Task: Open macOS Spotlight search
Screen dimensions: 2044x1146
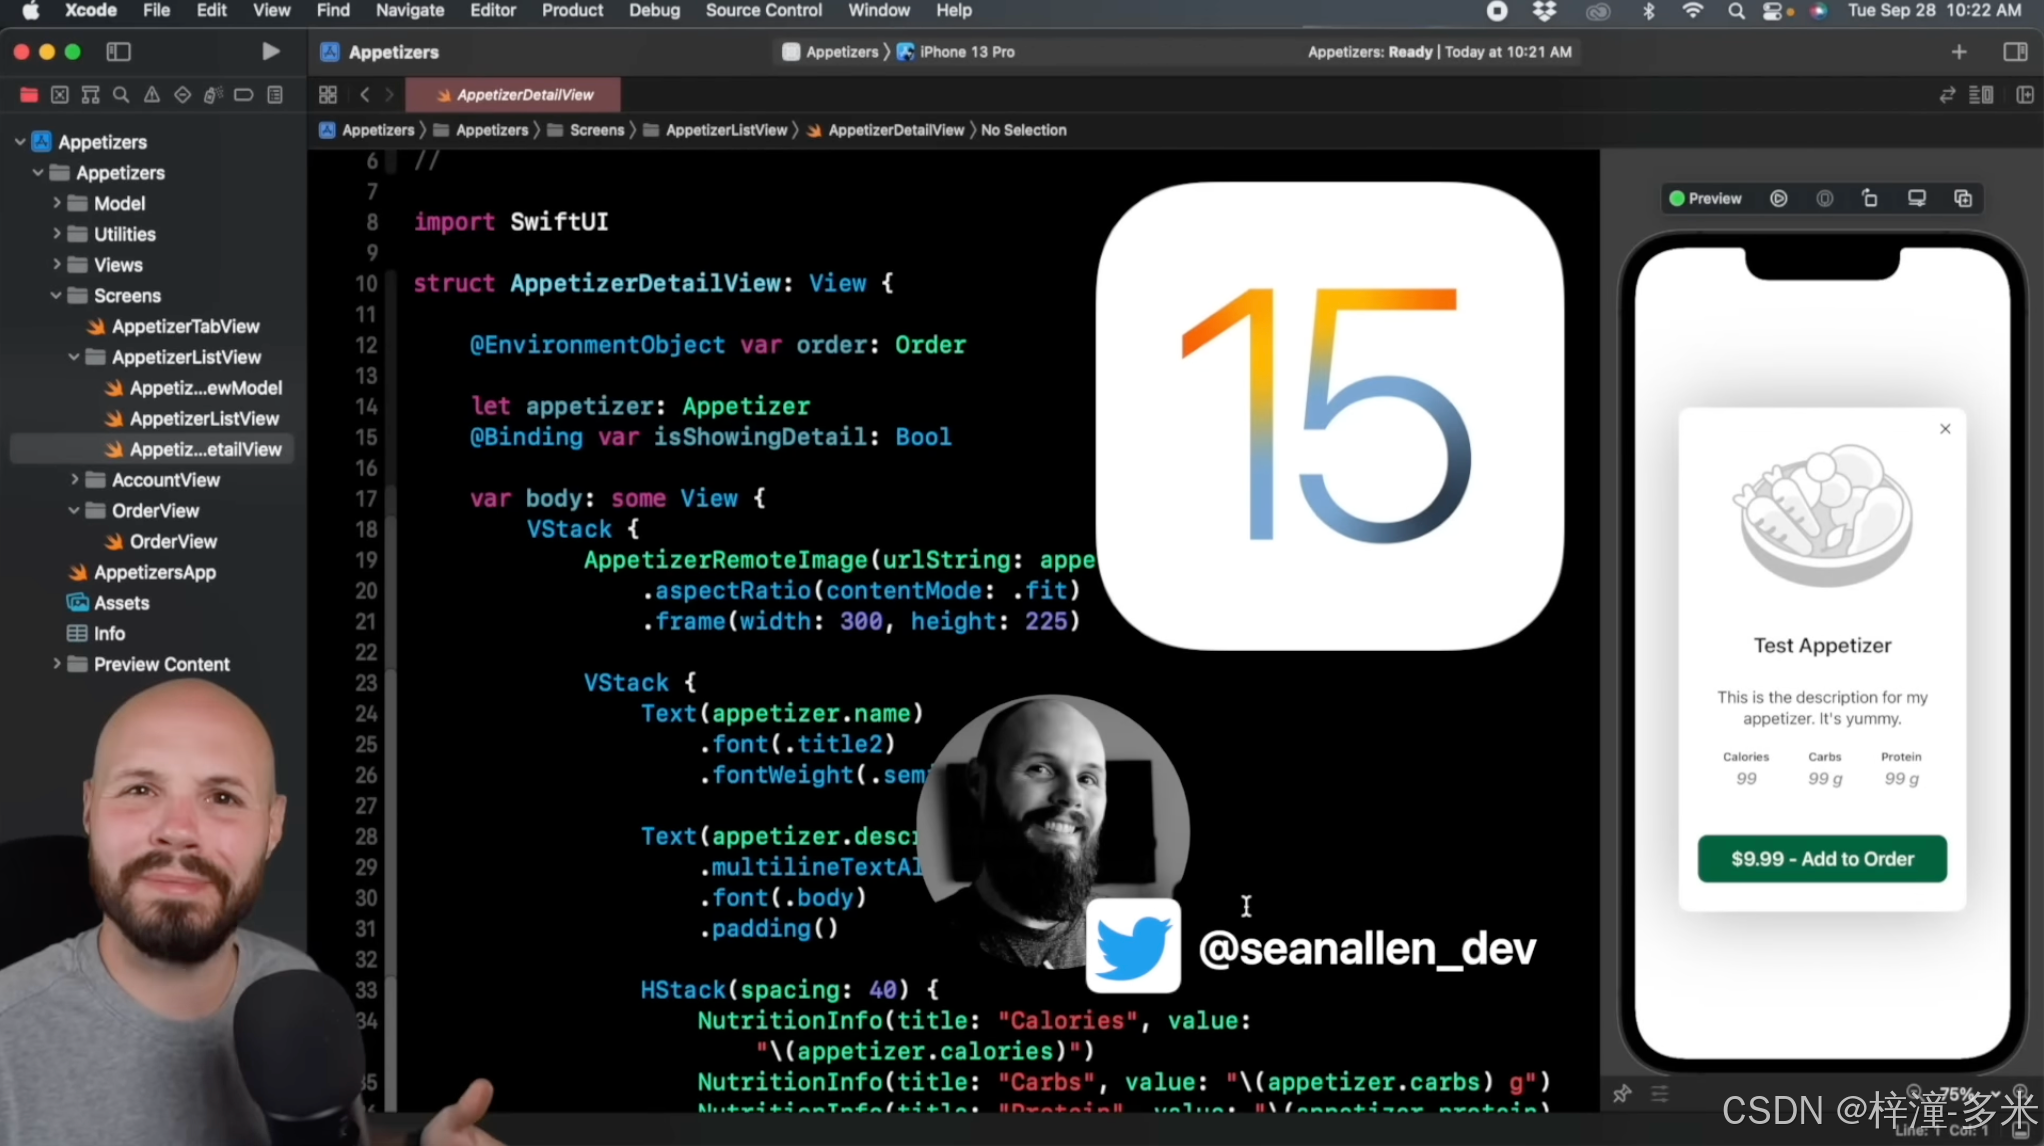Action: point(1736,11)
